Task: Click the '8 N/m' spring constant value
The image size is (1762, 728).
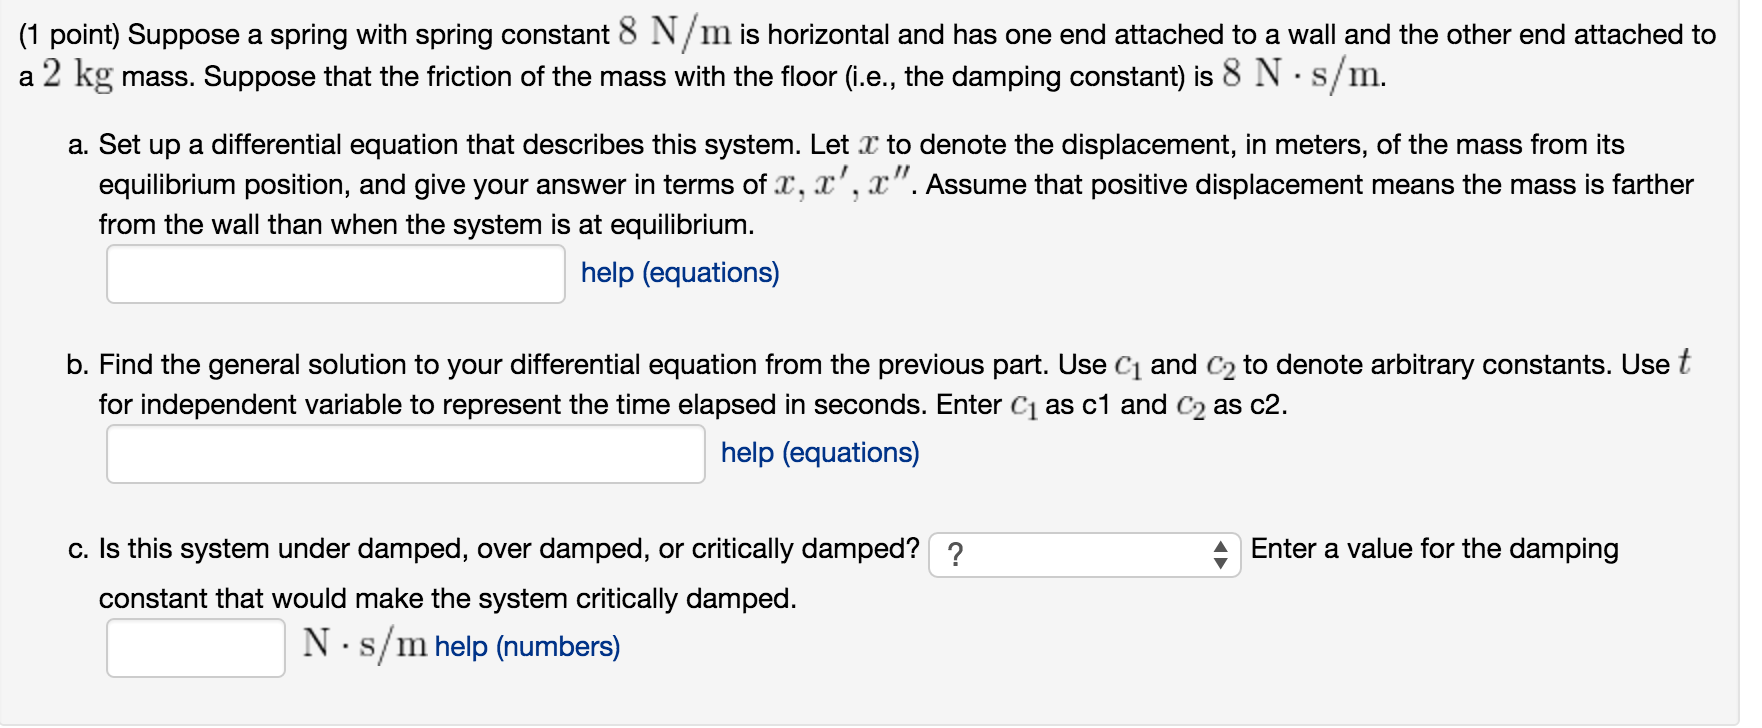Action: pyautogui.click(x=675, y=33)
